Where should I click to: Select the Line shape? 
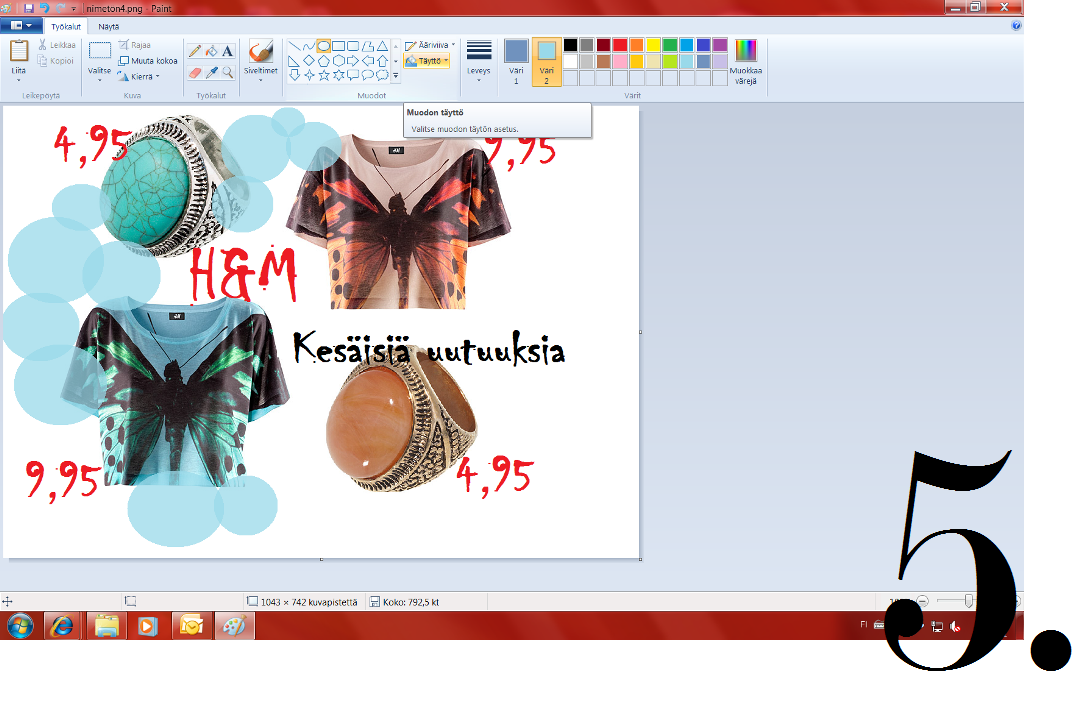click(x=294, y=46)
